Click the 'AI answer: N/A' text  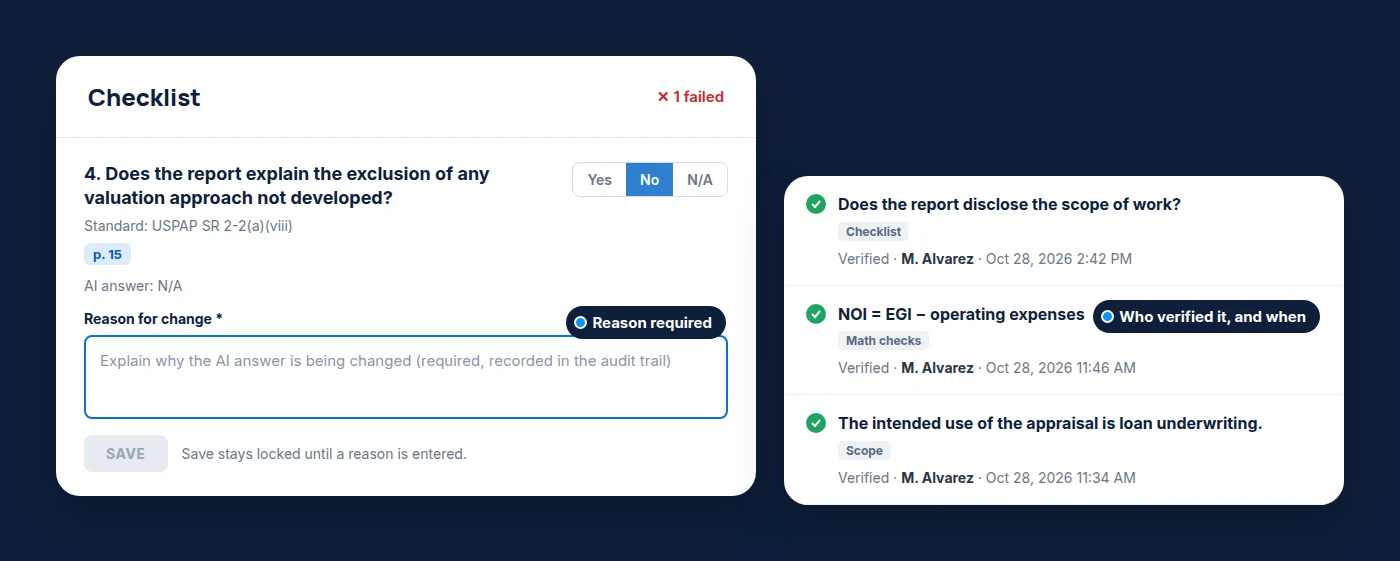[x=133, y=286]
